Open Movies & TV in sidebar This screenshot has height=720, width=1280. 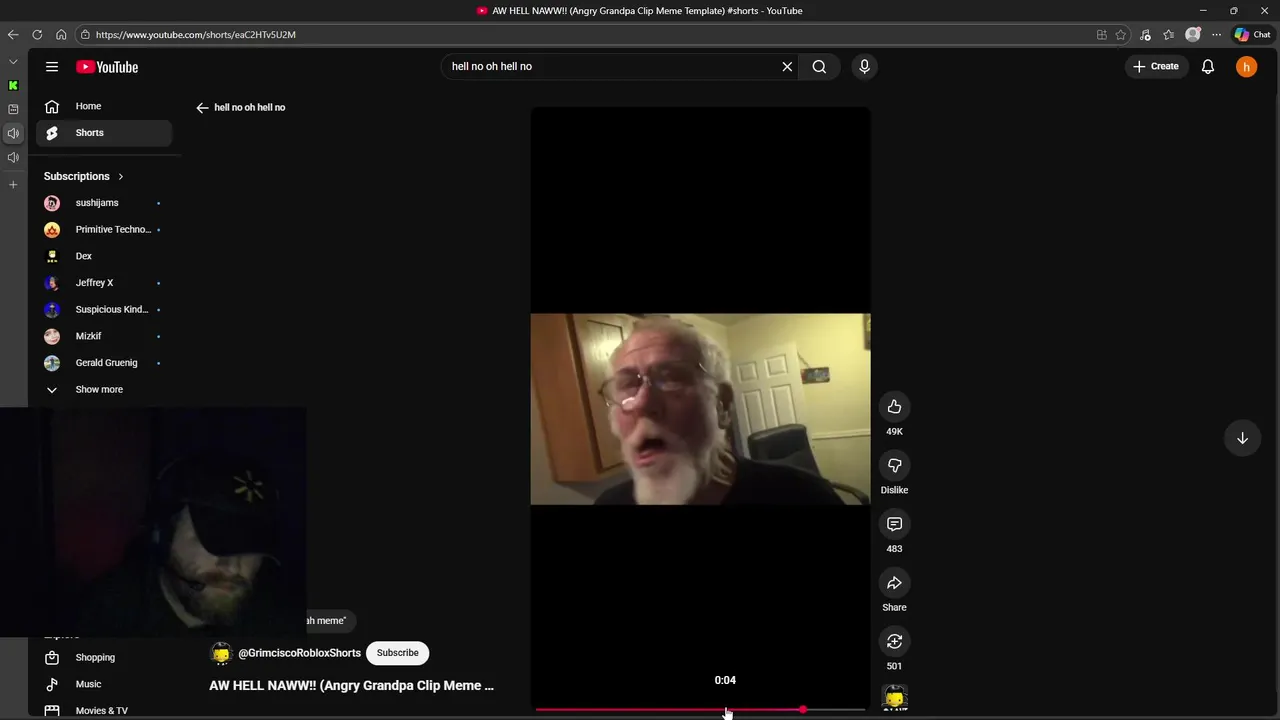[104, 710]
